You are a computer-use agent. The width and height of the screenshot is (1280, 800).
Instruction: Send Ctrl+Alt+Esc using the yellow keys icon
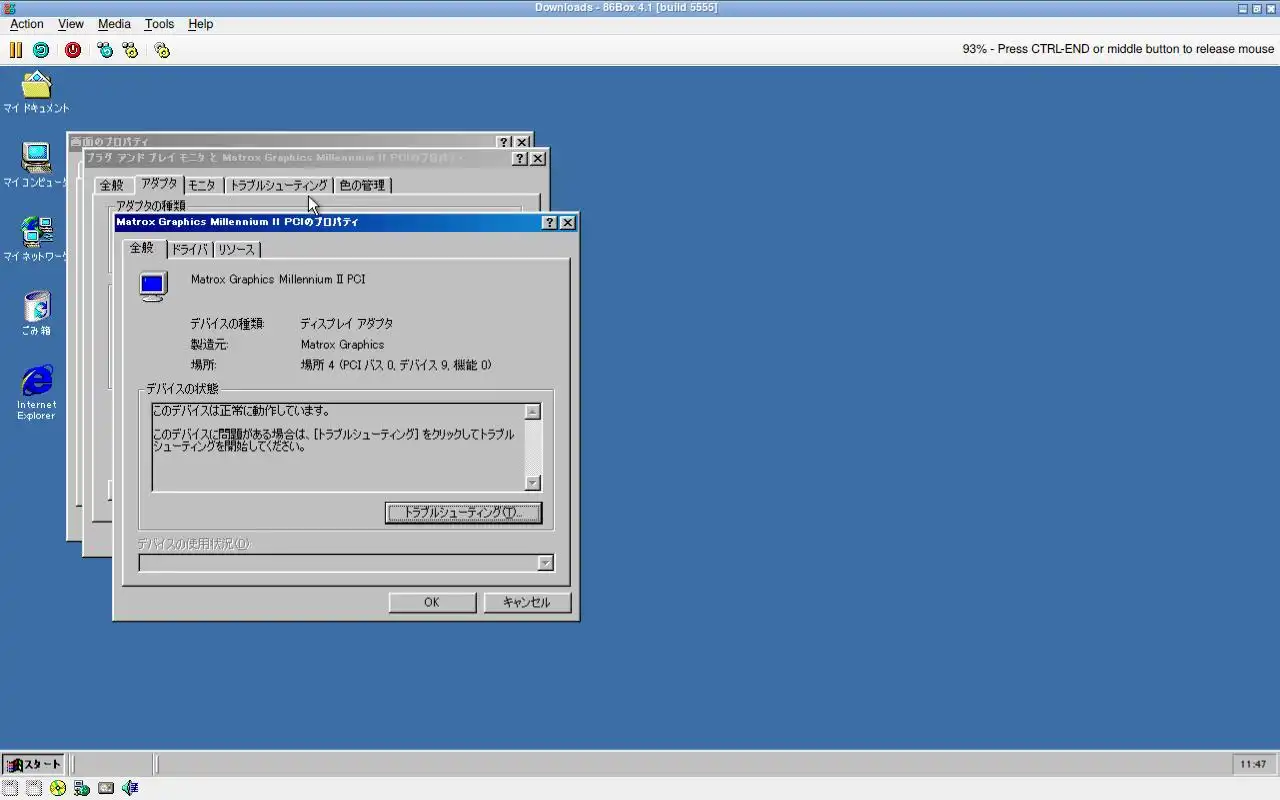tap(130, 49)
